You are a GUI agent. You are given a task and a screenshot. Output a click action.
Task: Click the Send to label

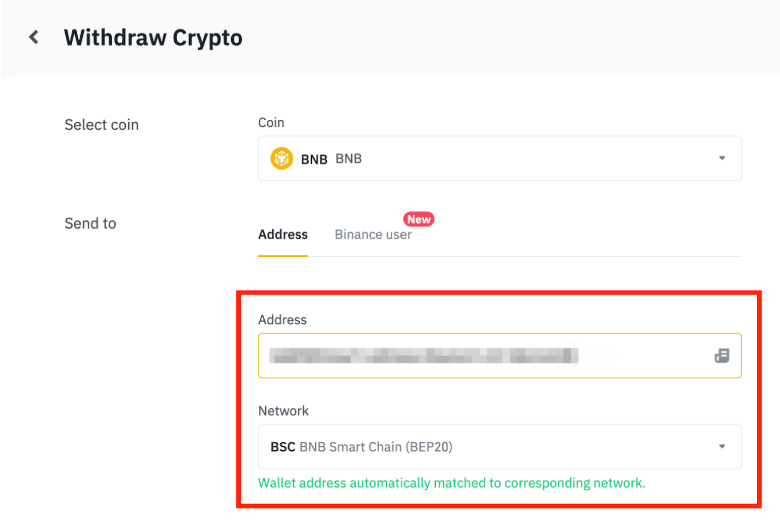tap(90, 223)
